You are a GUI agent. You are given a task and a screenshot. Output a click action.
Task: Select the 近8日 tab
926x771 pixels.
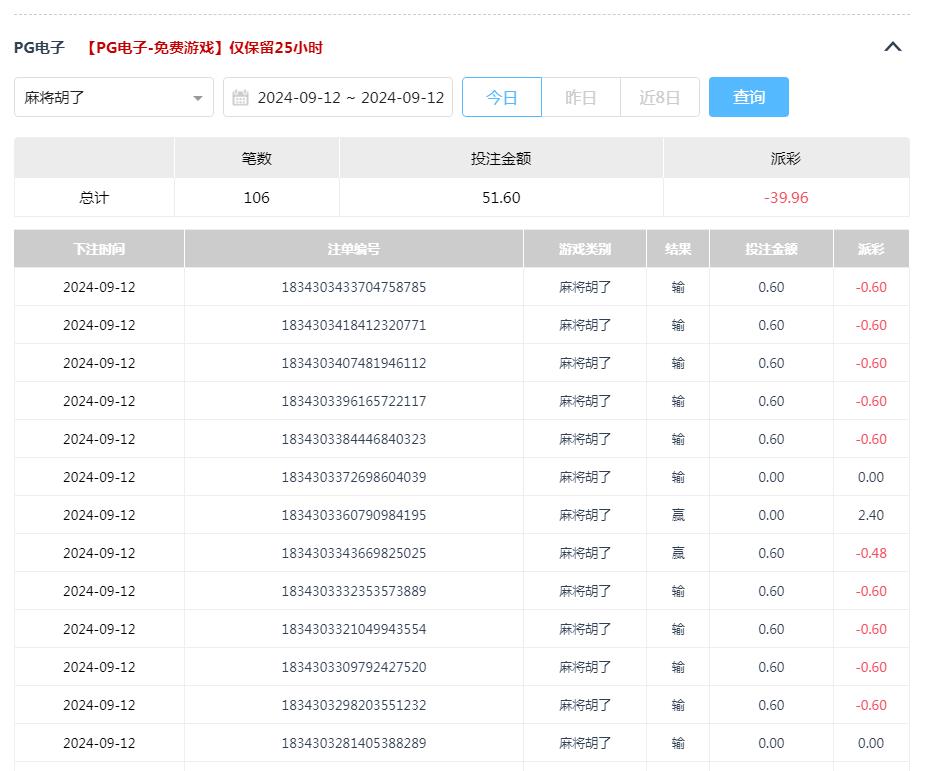point(660,97)
